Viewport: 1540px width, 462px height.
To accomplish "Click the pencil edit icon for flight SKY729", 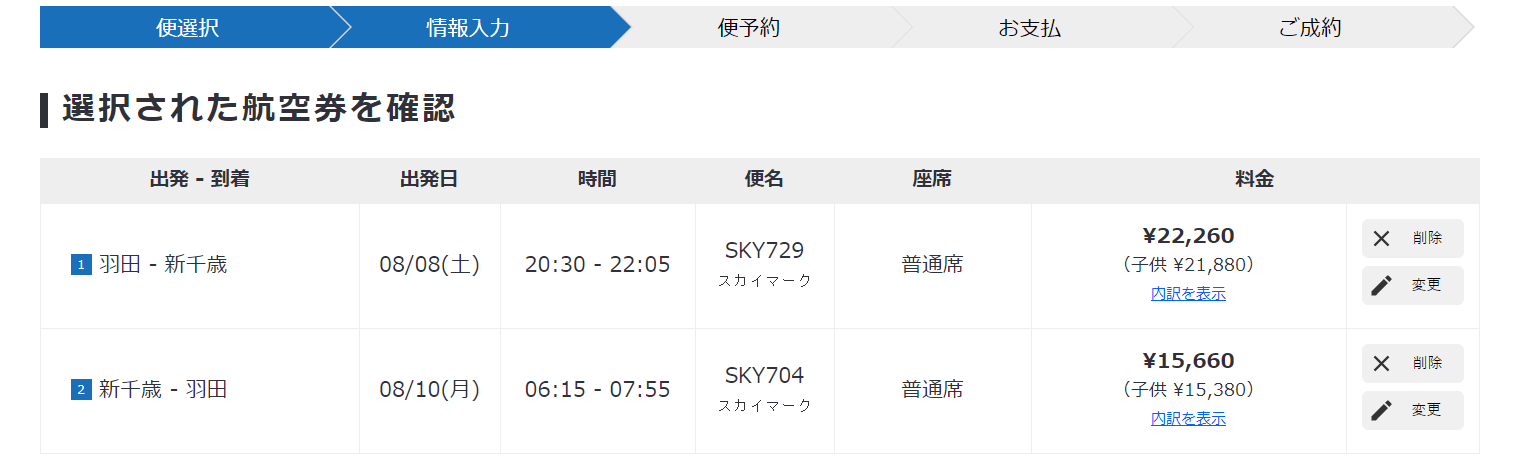I will (1381, 285).
